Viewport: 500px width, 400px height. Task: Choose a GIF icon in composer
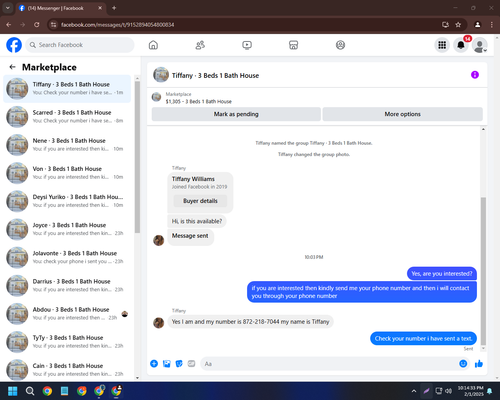[x=191, y=364]
